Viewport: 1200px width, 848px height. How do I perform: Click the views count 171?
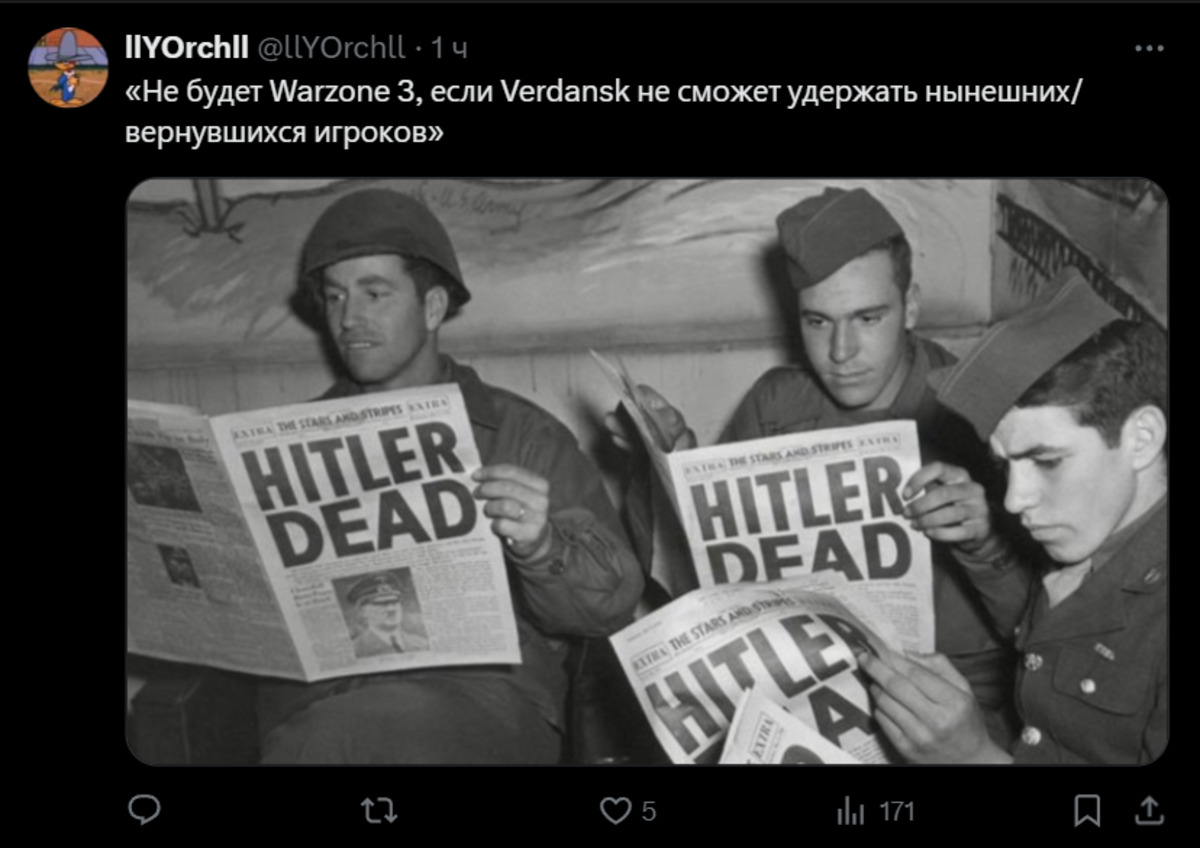897,811
